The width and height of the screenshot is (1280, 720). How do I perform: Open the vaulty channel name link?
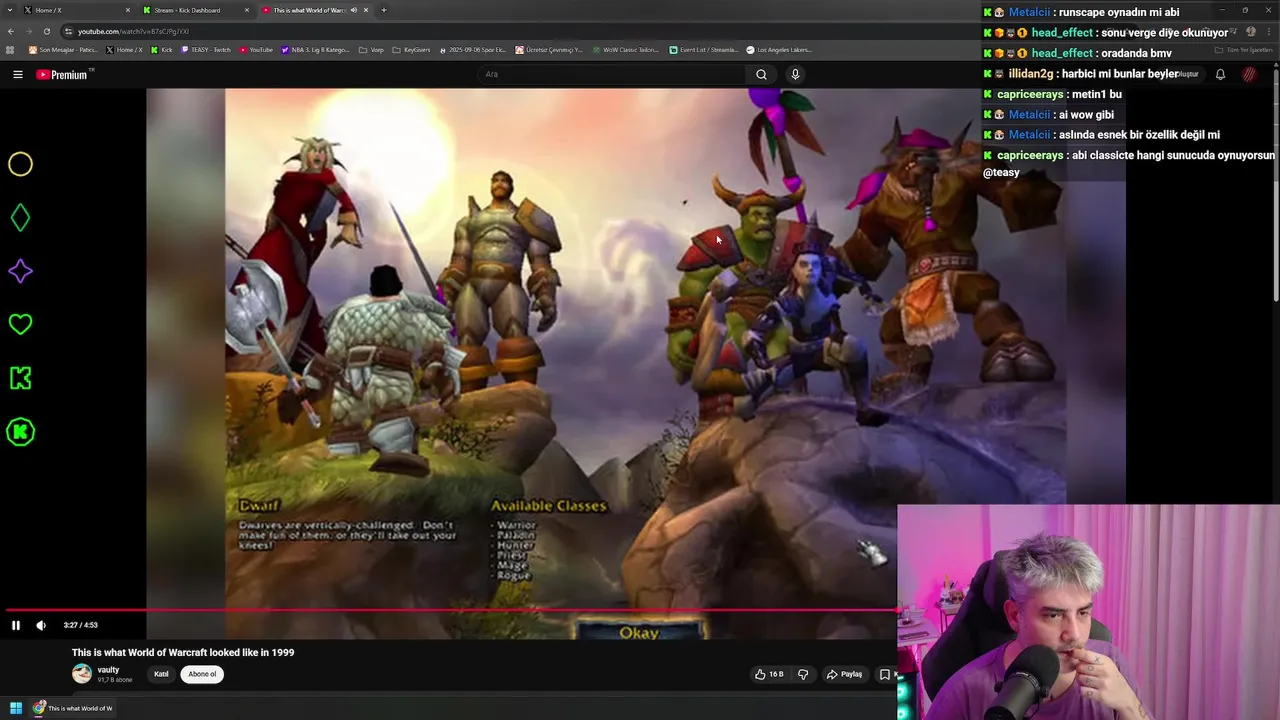(x=108, y=669)
